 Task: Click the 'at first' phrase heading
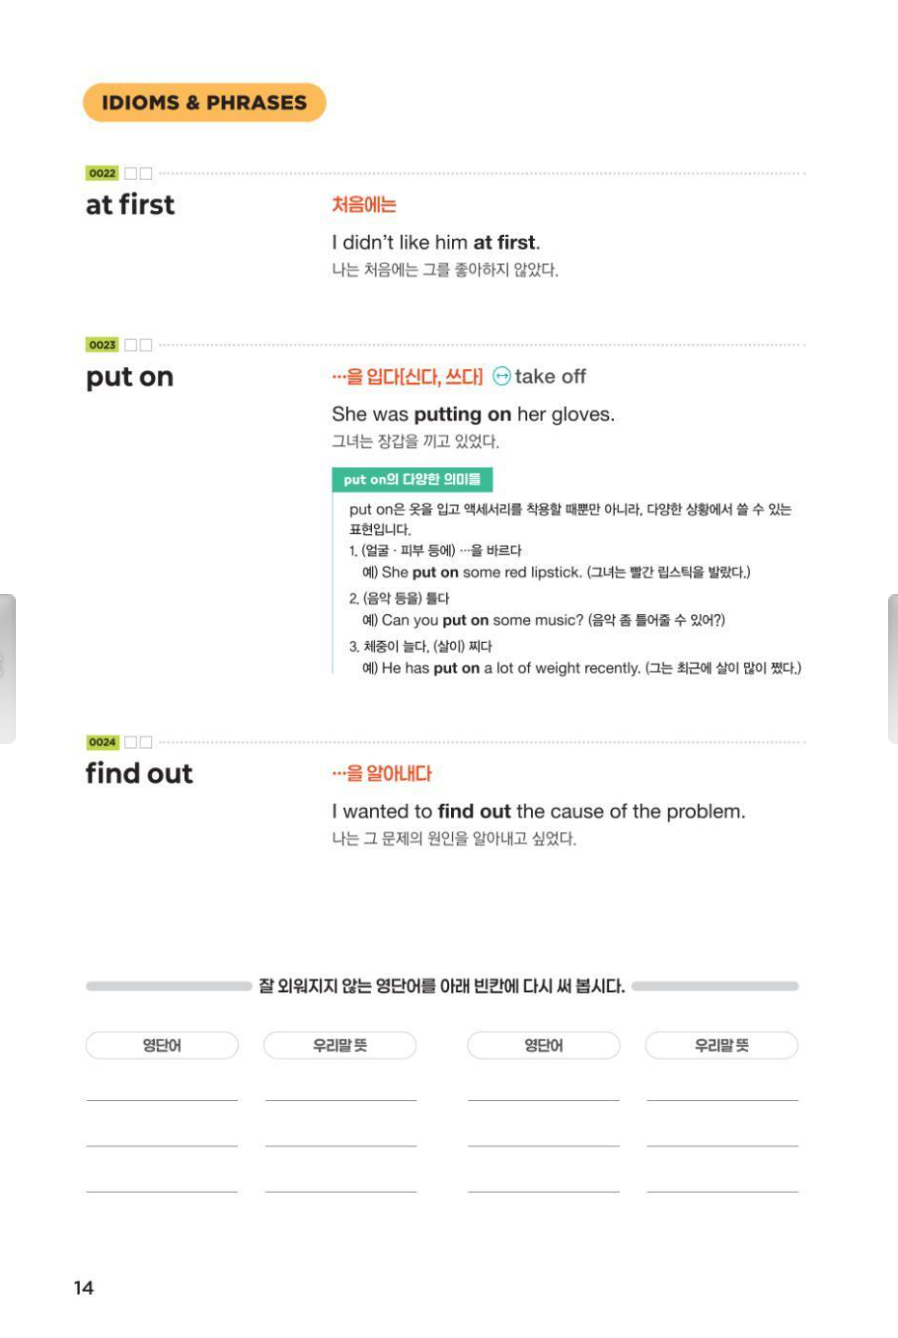pyautogui.click(x=130, y=205)
